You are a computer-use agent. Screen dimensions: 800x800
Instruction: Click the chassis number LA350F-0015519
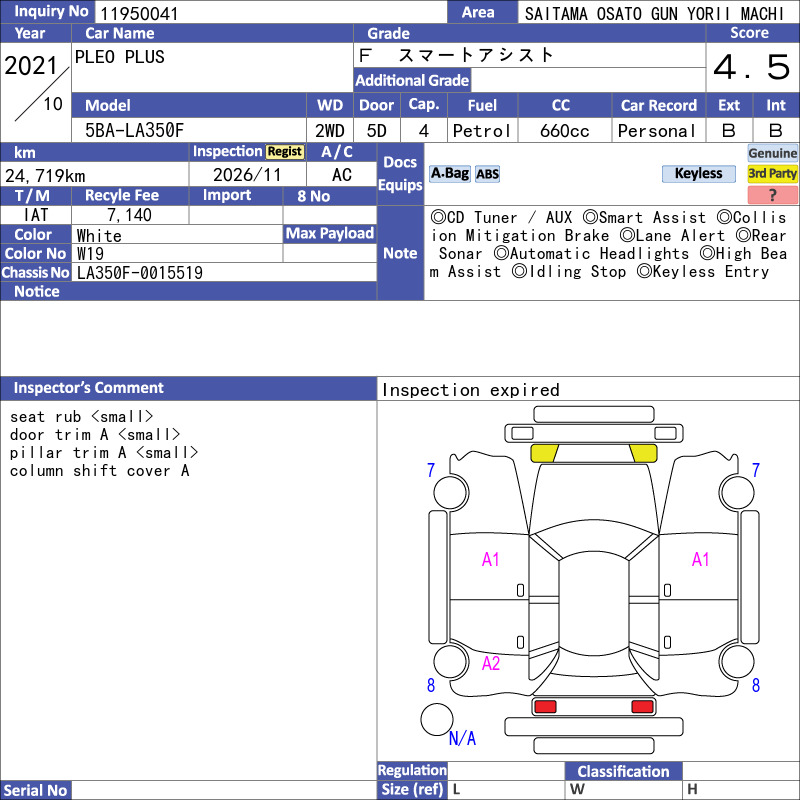point(140,273)
